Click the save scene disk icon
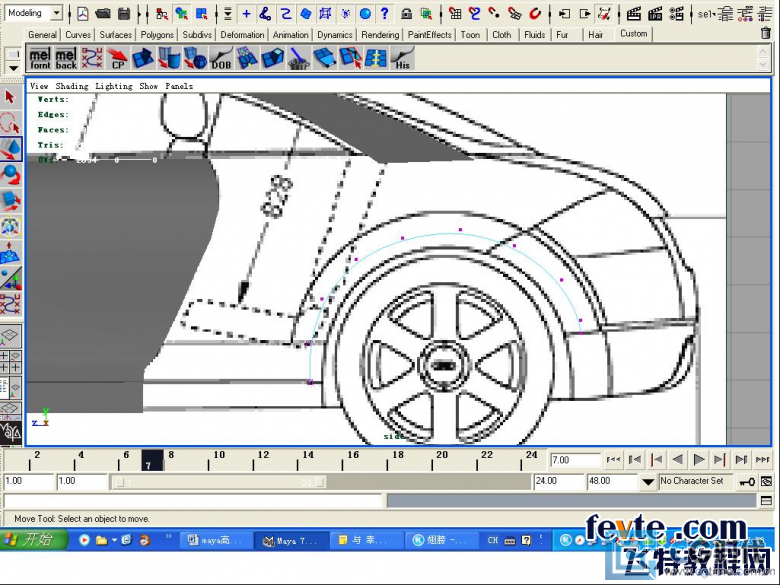The width and height of the screenshot is (780, 585). pos(123,14)
